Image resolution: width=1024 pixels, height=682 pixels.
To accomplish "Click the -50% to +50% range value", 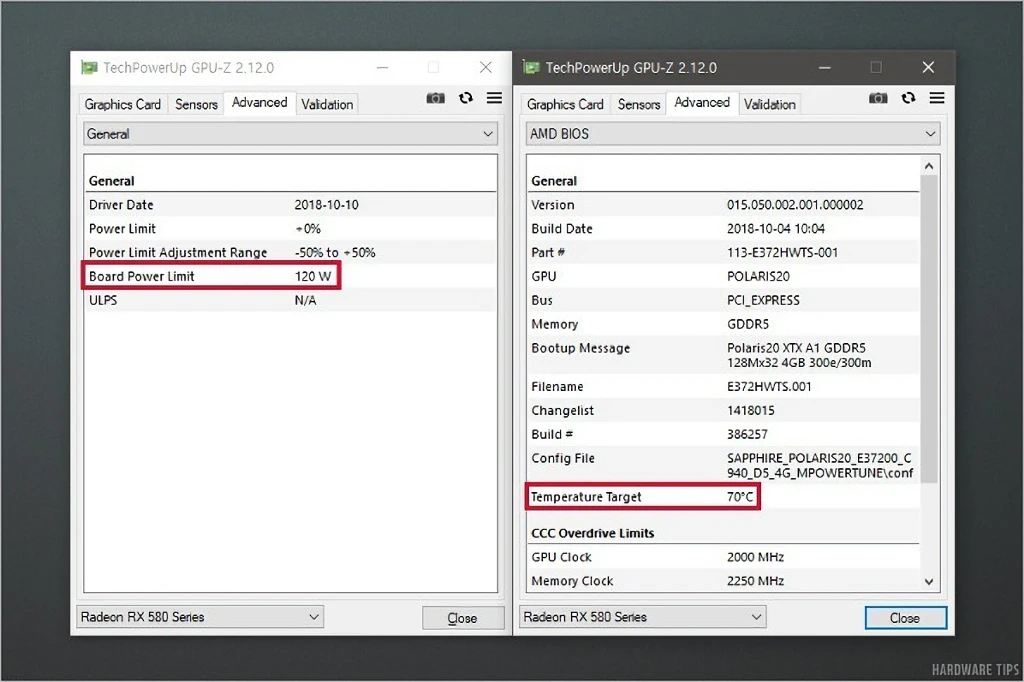I will pyautogui.click(x=335, y=252).
